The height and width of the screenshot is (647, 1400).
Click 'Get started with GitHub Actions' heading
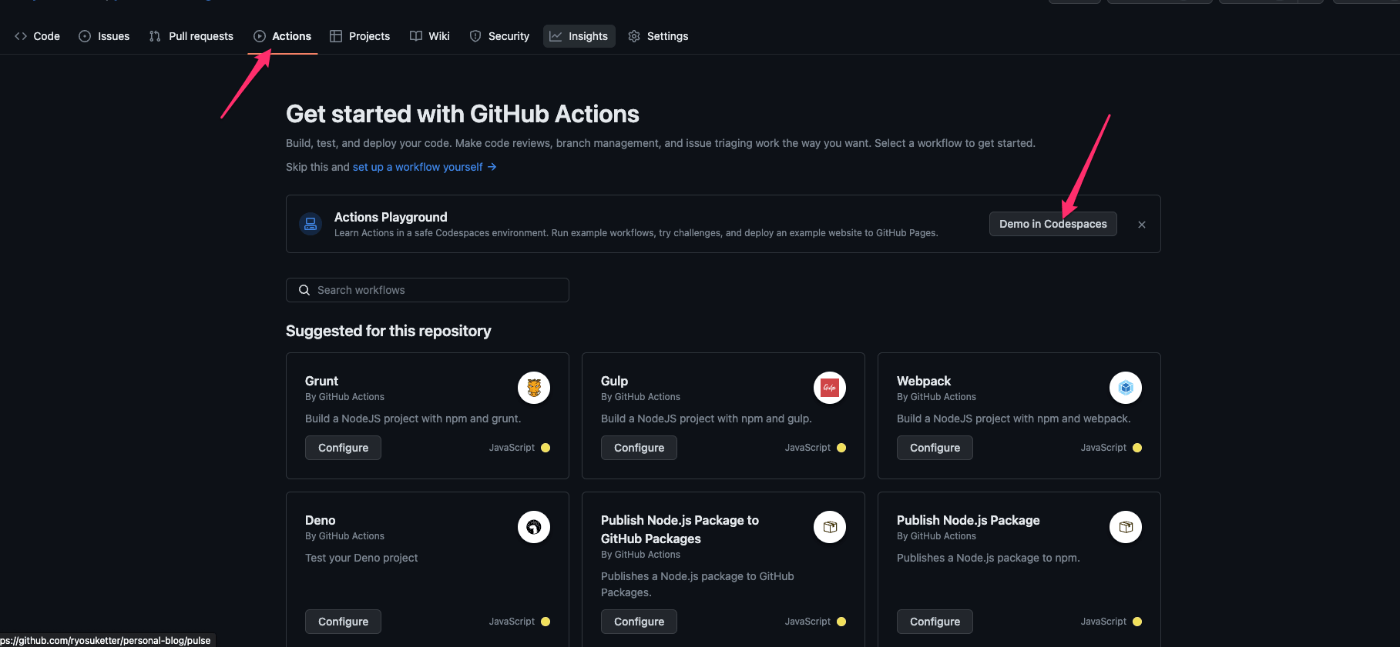463,114
